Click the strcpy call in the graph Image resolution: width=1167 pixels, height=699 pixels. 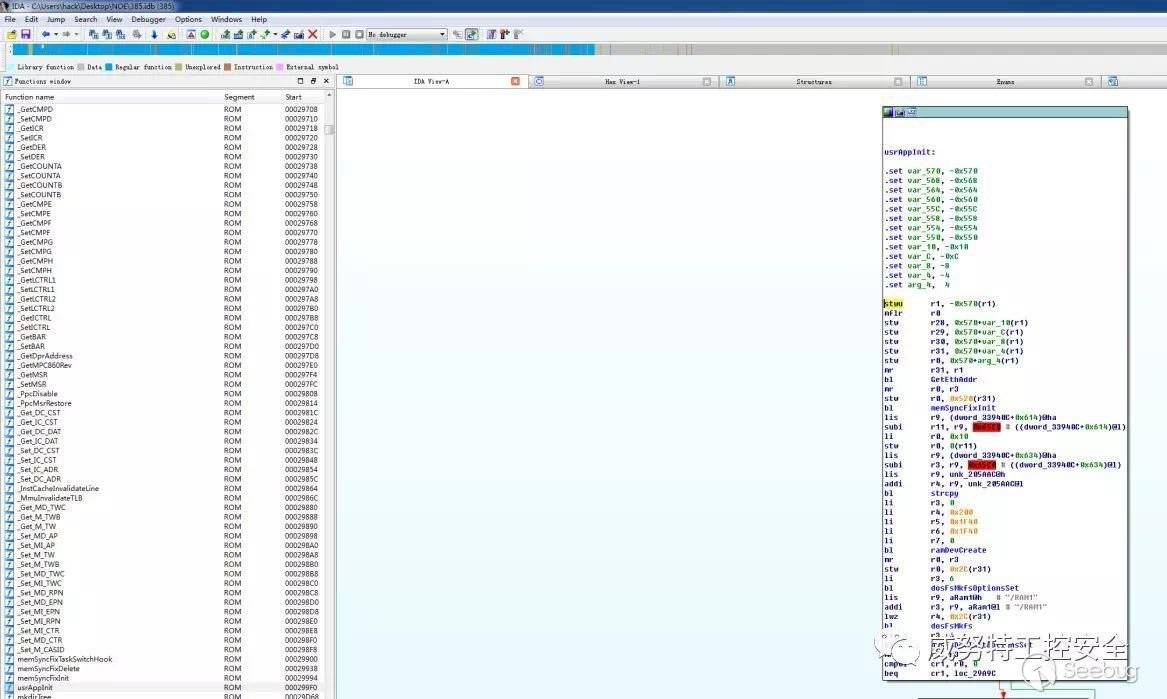pyautogui.click(x=944, y=494)
